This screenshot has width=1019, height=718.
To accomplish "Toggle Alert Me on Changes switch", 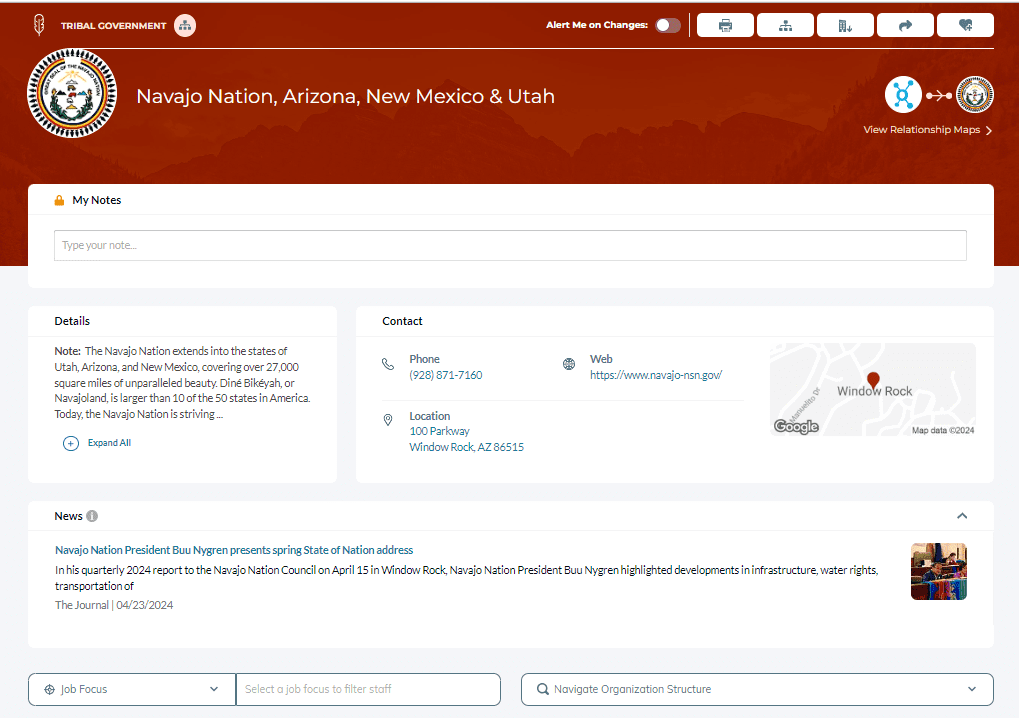I will pyautogui.click(x=668, y=26).
